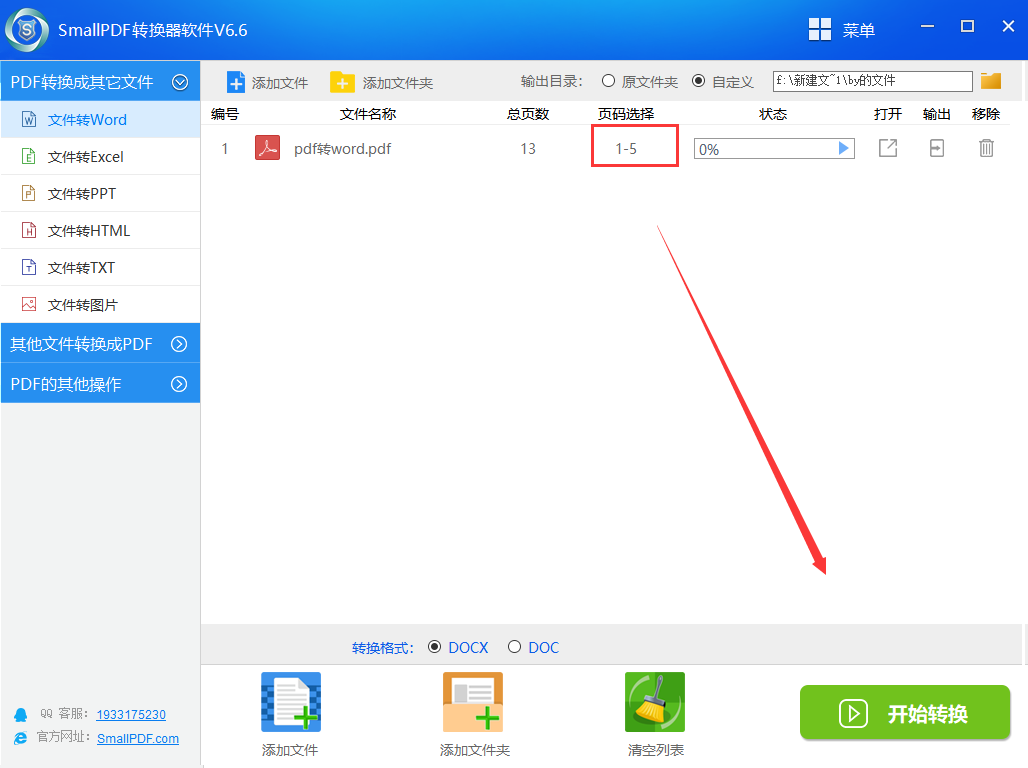Click the file name pdf转word.pdf
Screen dimensions: 1028x768
[342, 149]
